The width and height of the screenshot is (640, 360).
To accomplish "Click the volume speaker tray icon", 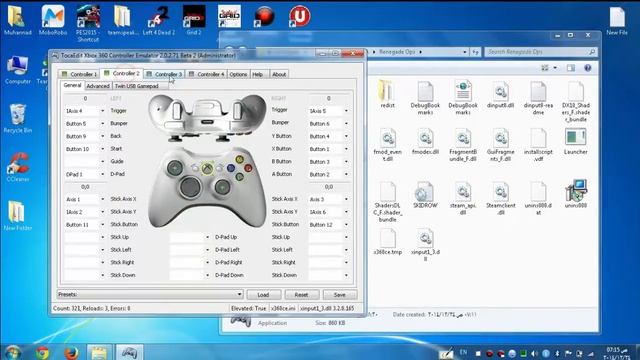I will click(534, 353).
